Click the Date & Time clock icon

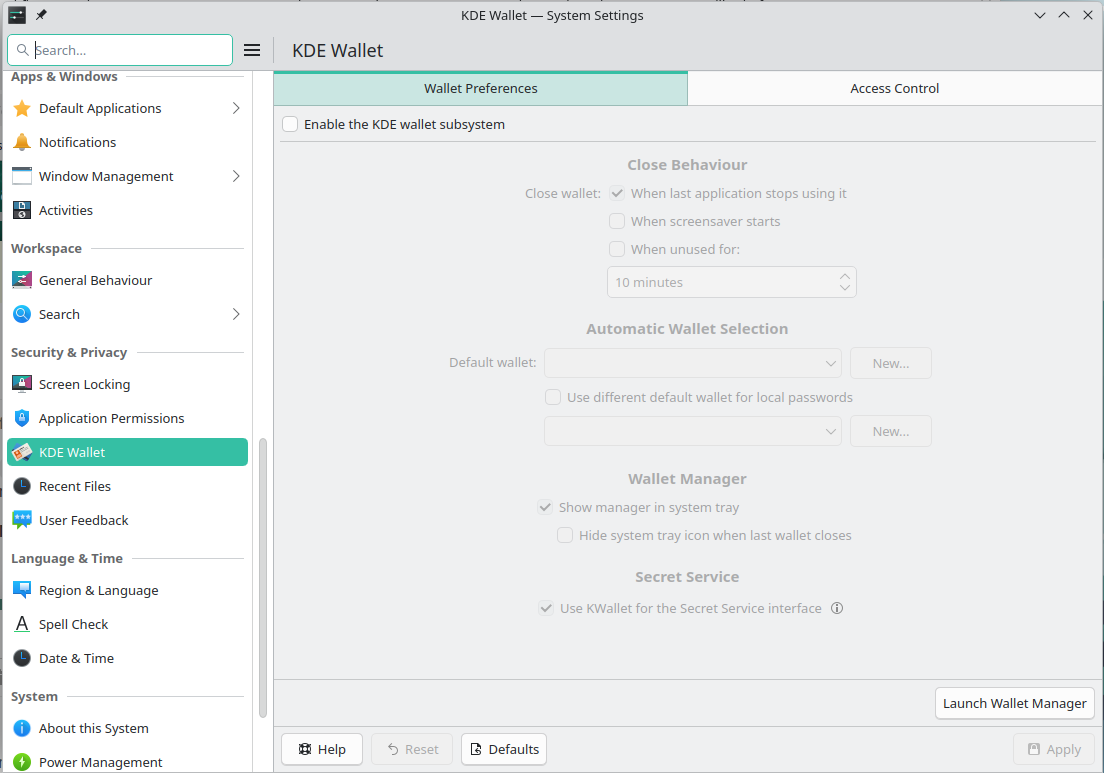pos(22,658)
